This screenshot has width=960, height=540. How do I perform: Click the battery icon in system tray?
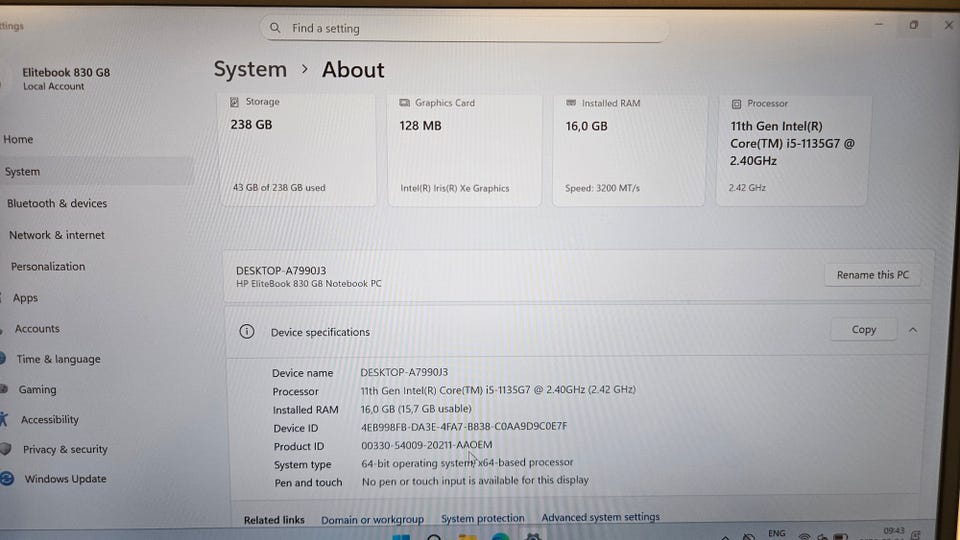pos(841,537)
